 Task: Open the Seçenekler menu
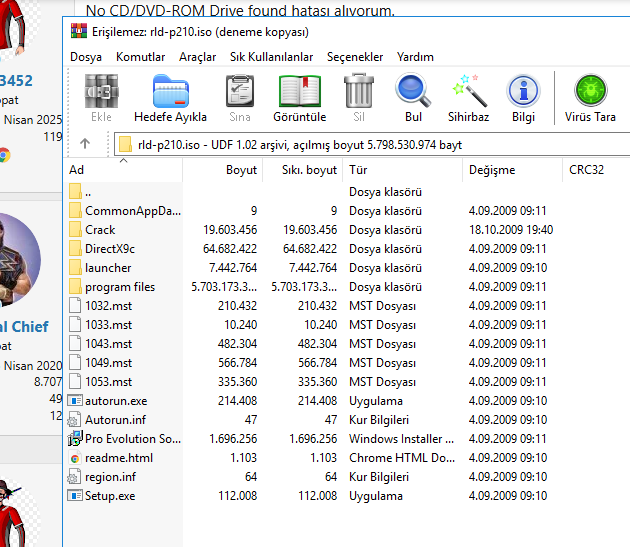click(x=355, y=57)
